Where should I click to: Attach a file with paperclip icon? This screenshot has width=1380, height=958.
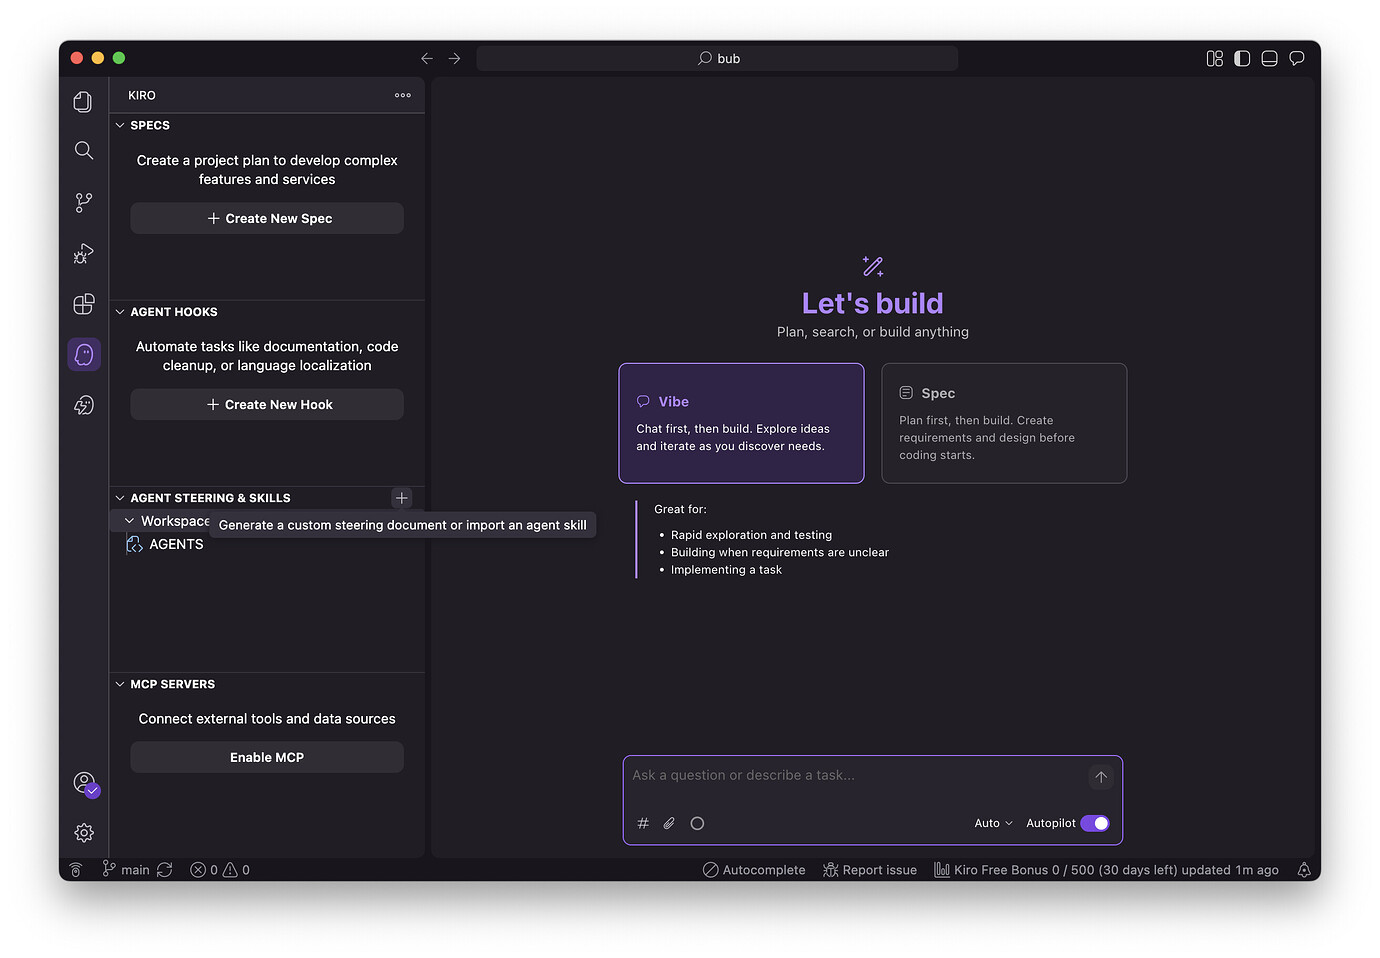[x=669, y=823]
